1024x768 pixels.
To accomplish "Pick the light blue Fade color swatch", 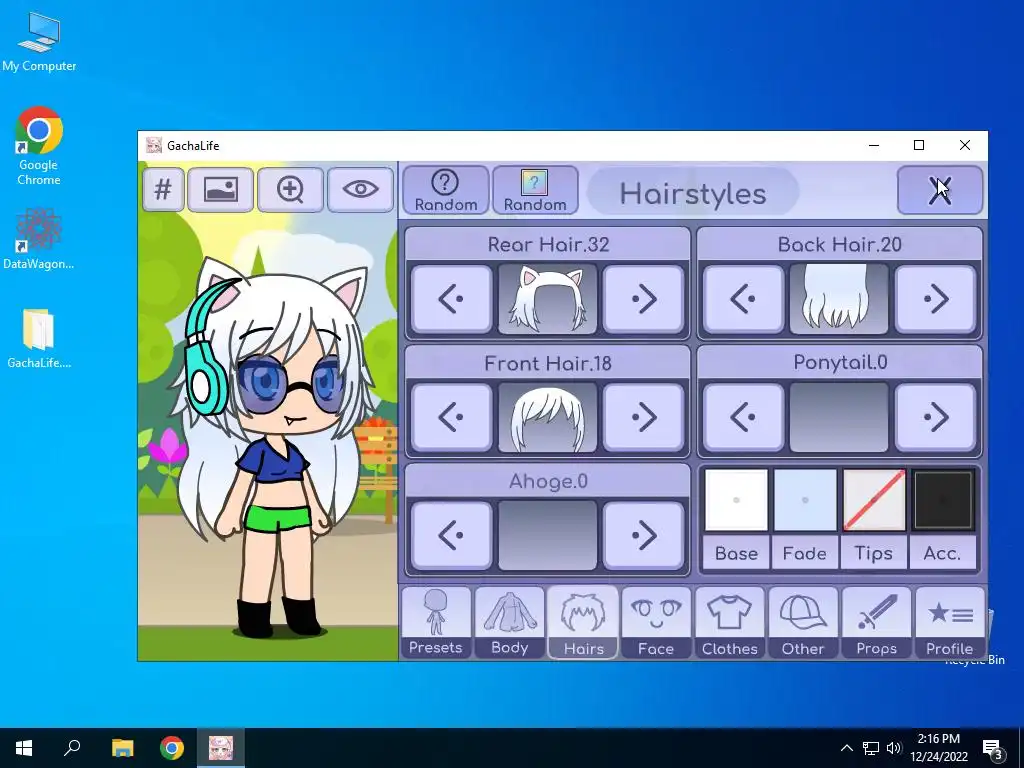I will 805,500.
